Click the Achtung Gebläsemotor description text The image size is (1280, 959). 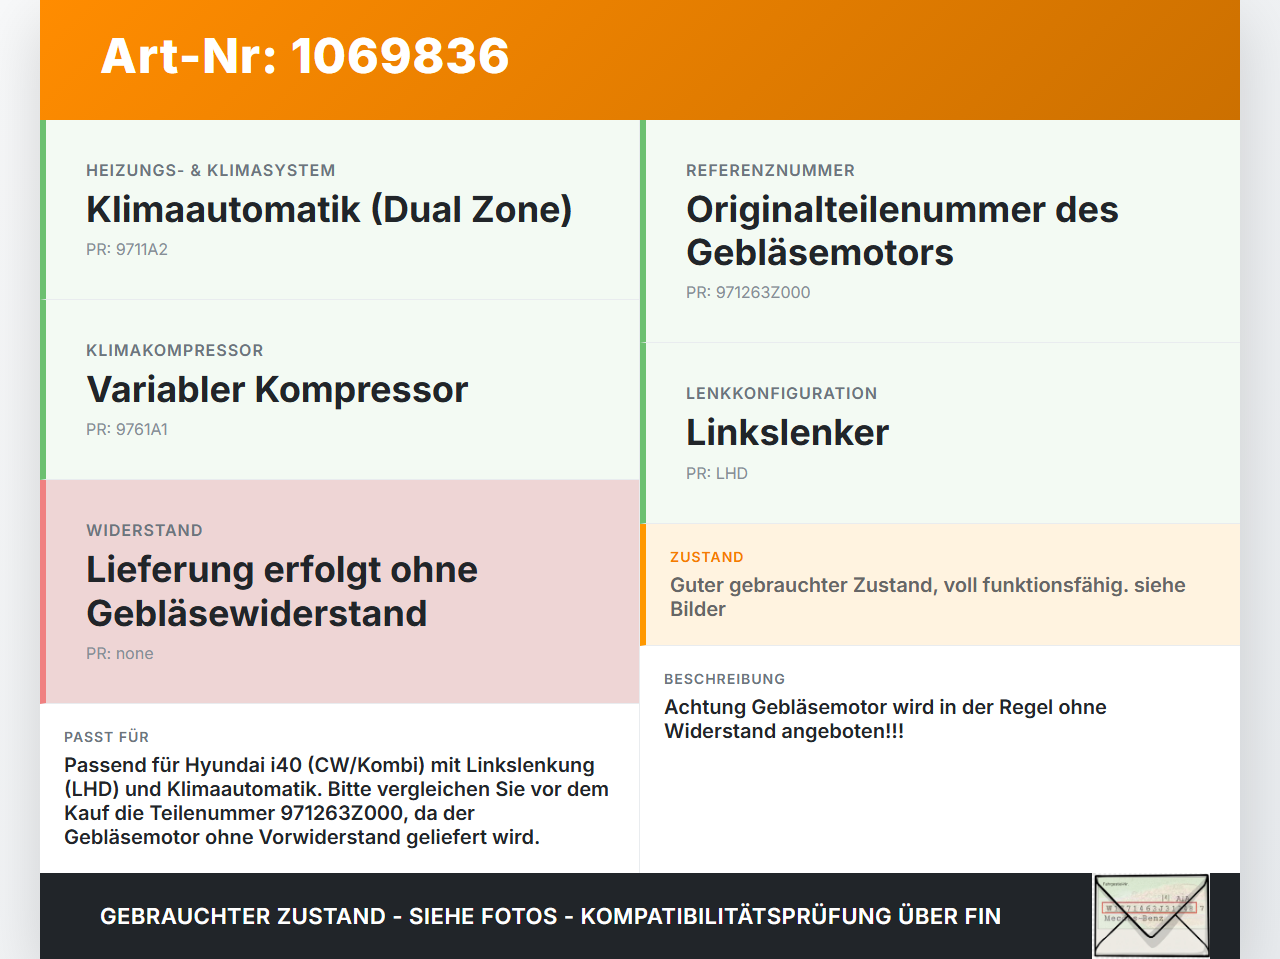(x=885, y=719)
